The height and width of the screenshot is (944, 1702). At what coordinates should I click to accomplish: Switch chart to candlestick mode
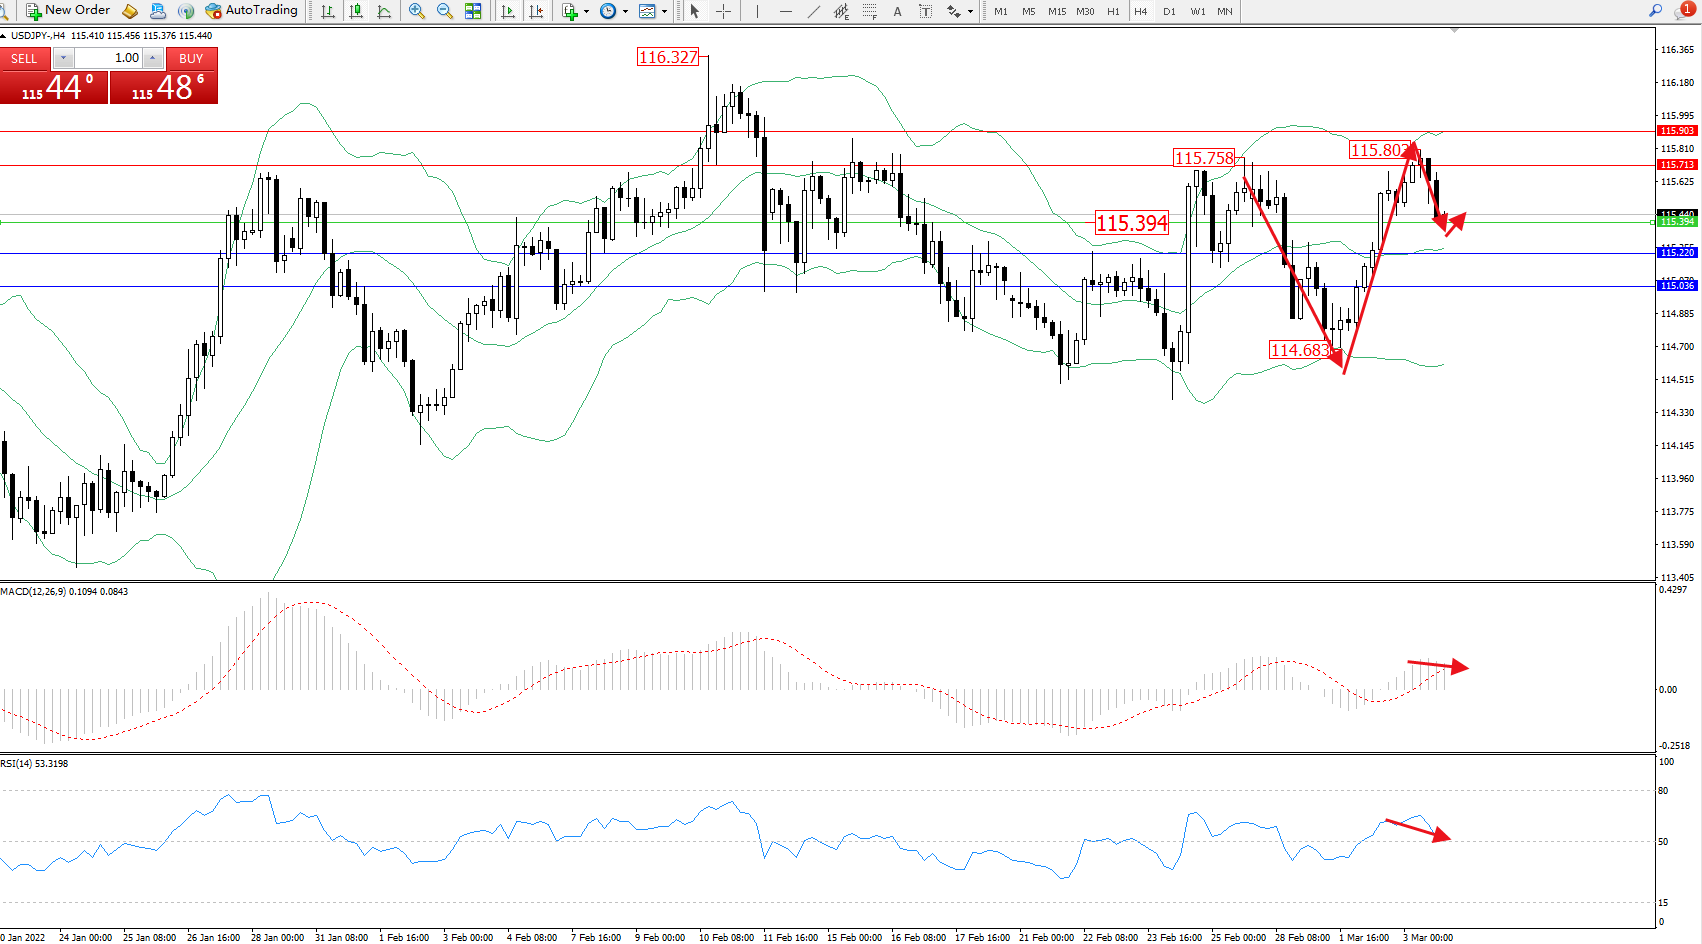pos(356,11)
